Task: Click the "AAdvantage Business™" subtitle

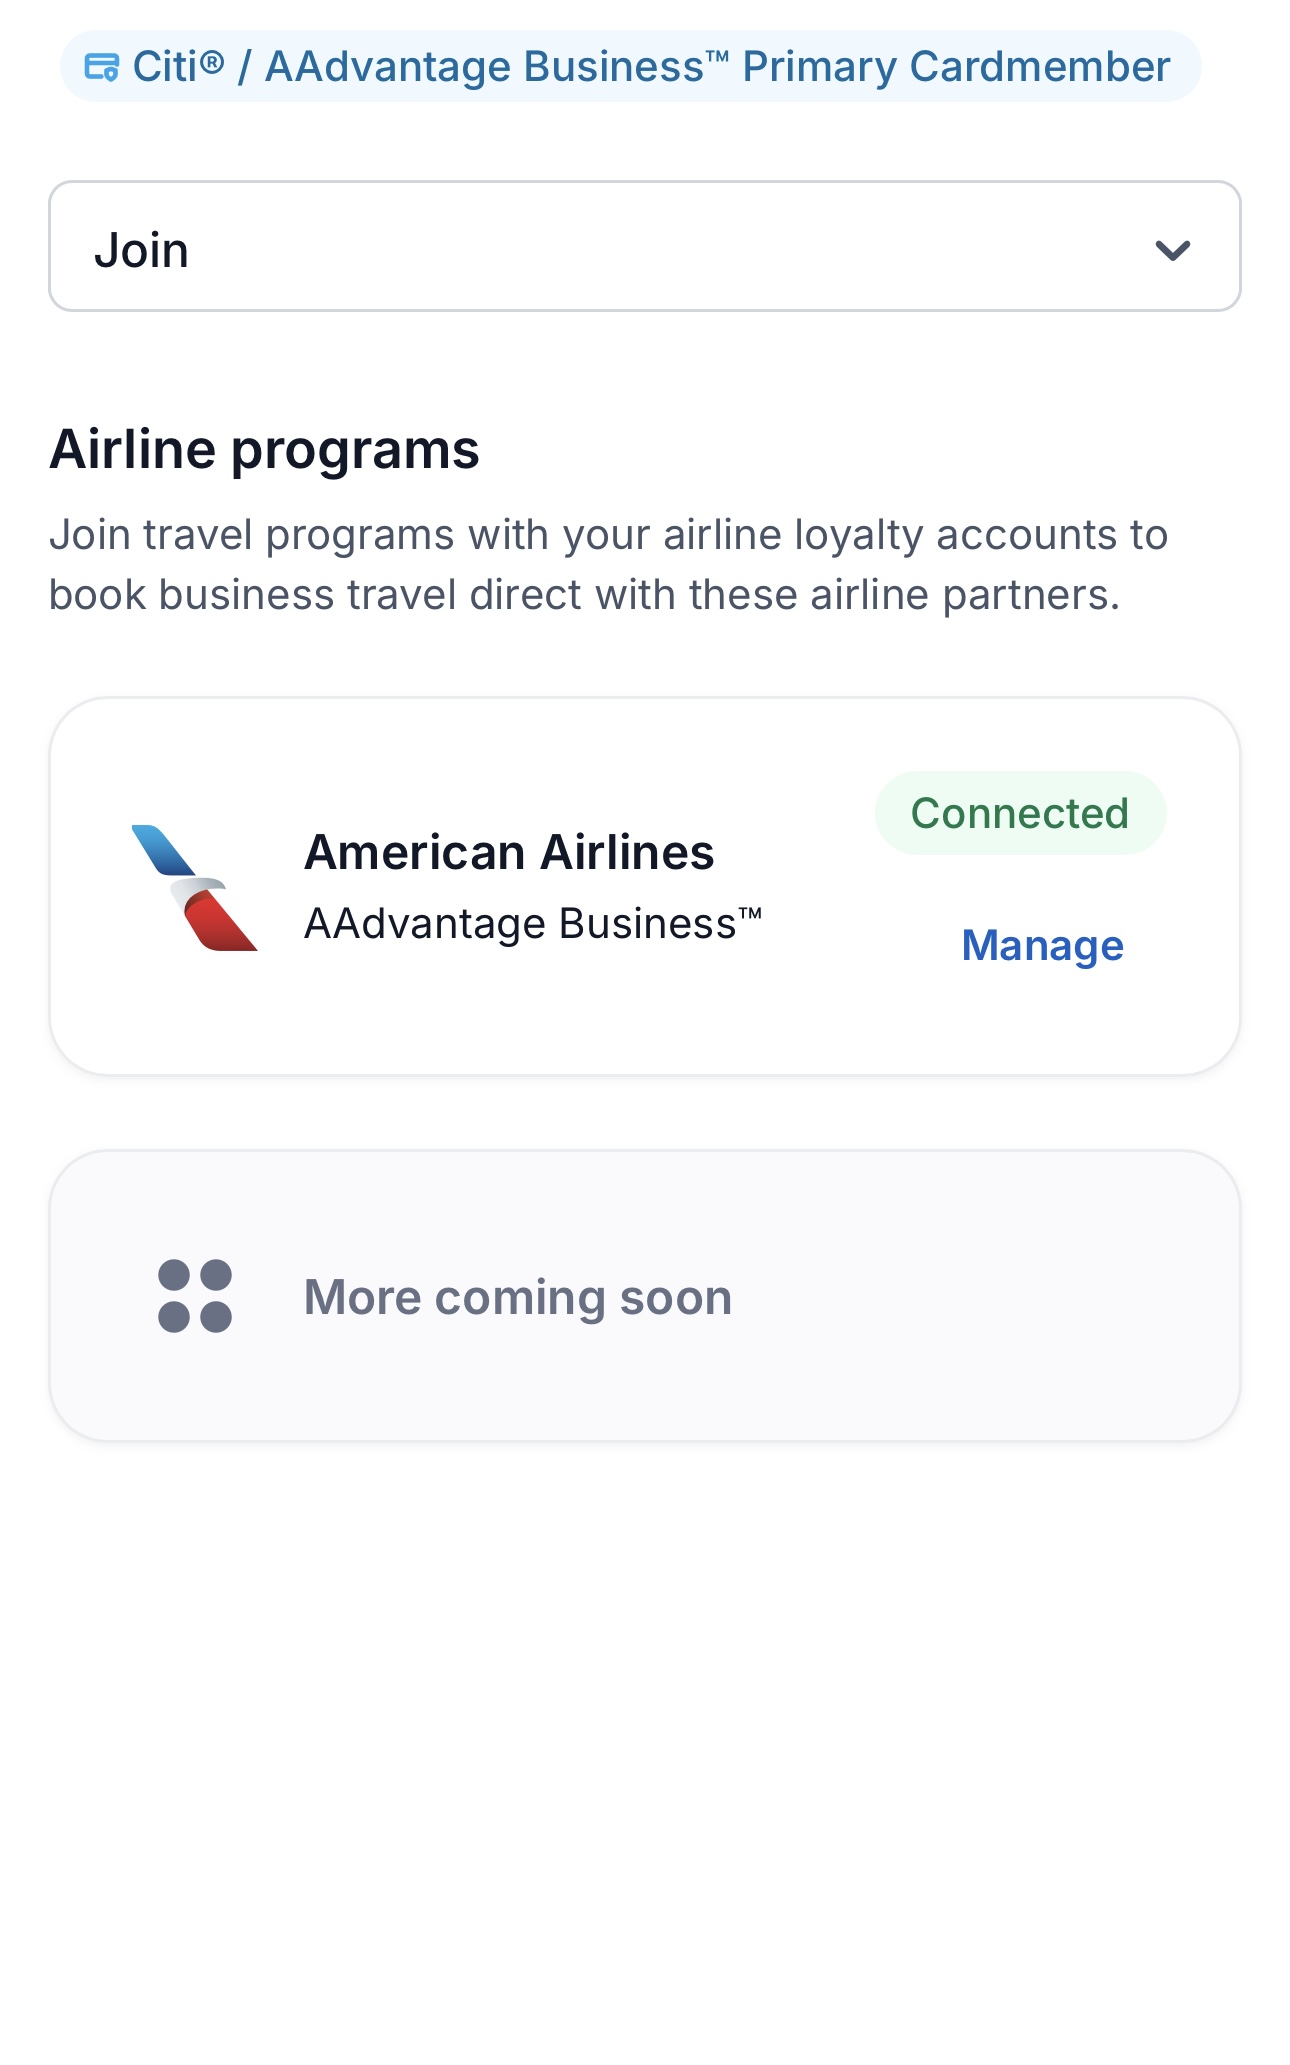Action: coord(532,923)
